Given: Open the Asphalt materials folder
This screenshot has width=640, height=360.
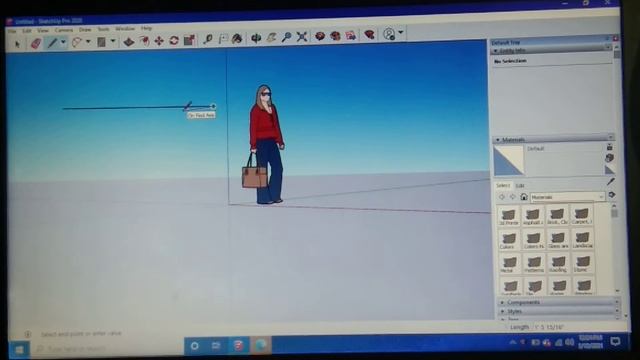Looking at the screenshot, I should [x=533, y=217].
